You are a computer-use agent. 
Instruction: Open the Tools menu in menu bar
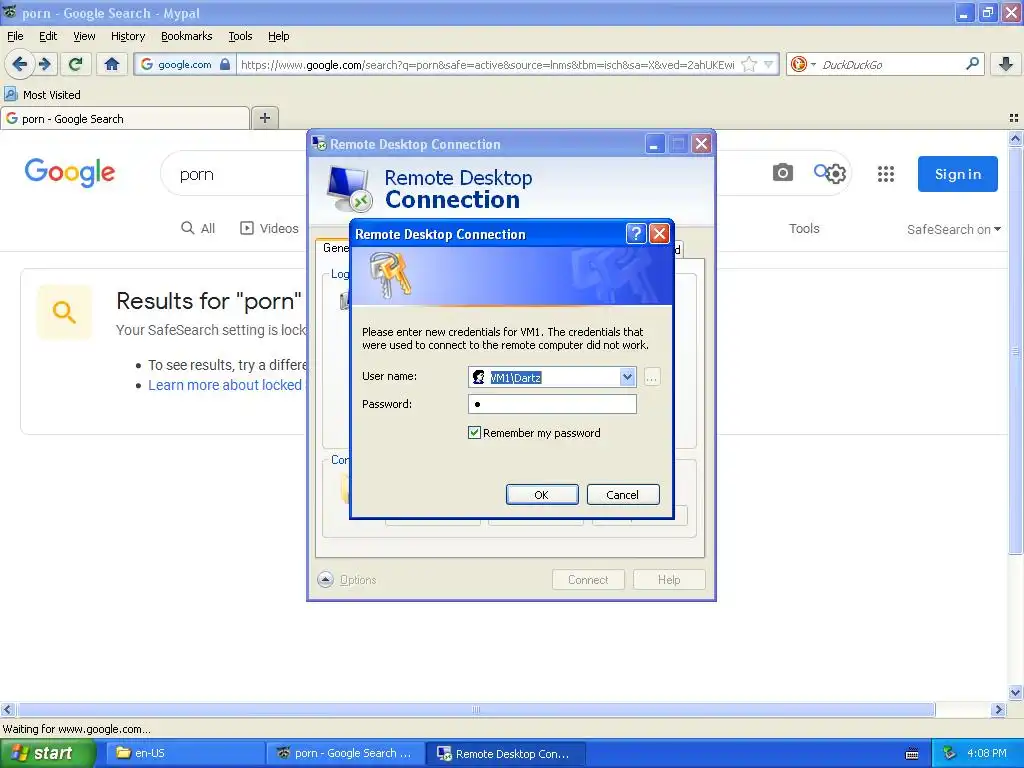(240, 36)
